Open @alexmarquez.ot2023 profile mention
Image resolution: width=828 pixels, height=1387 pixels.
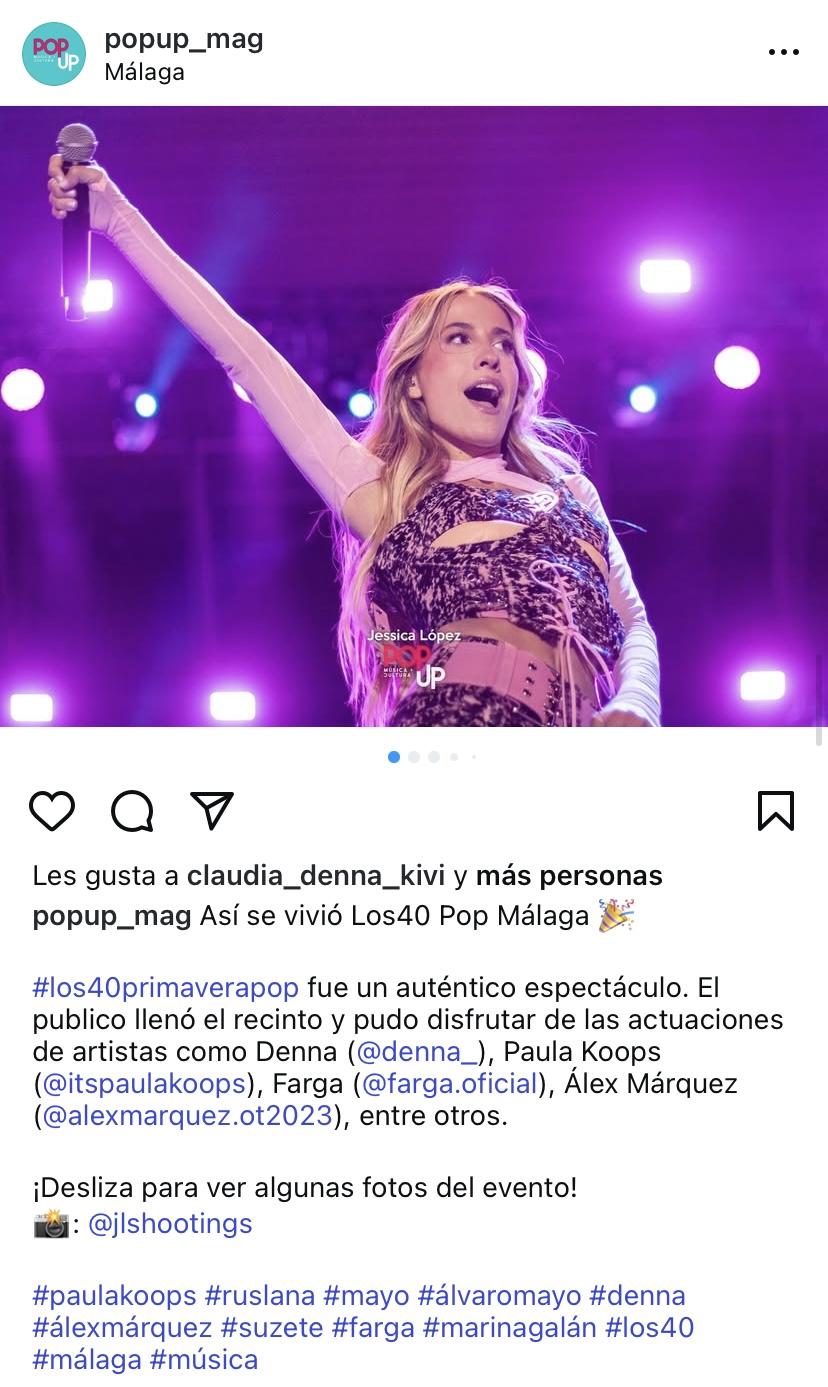point(187,1116)
